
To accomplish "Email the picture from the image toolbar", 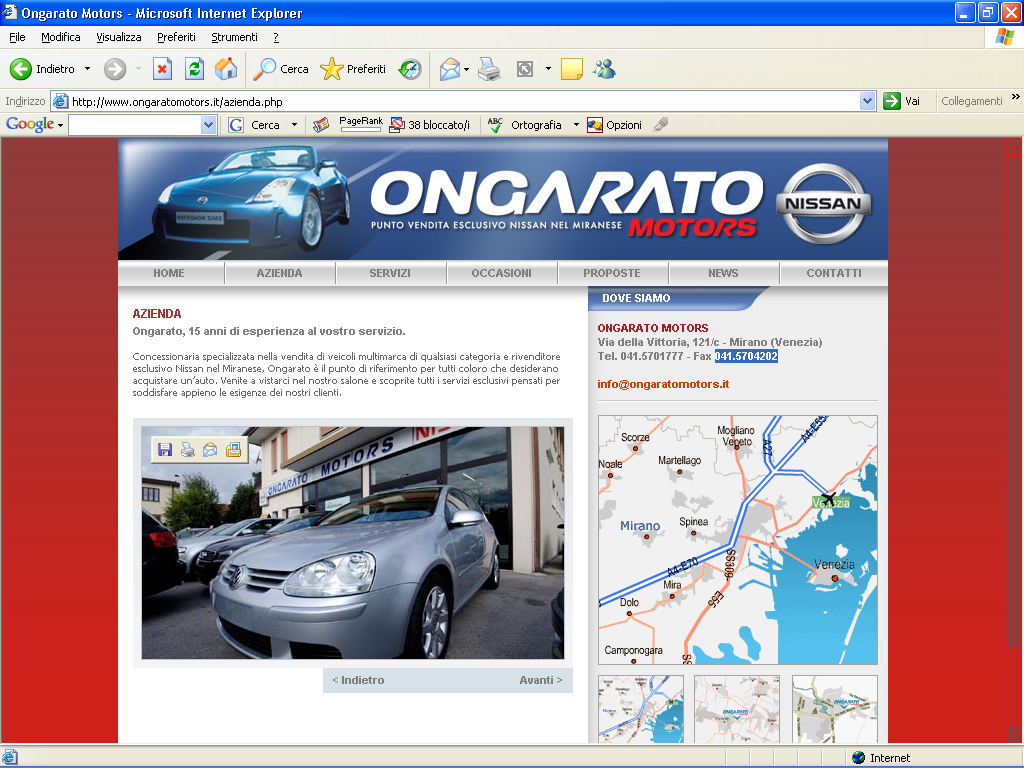I will pos(210,449).
